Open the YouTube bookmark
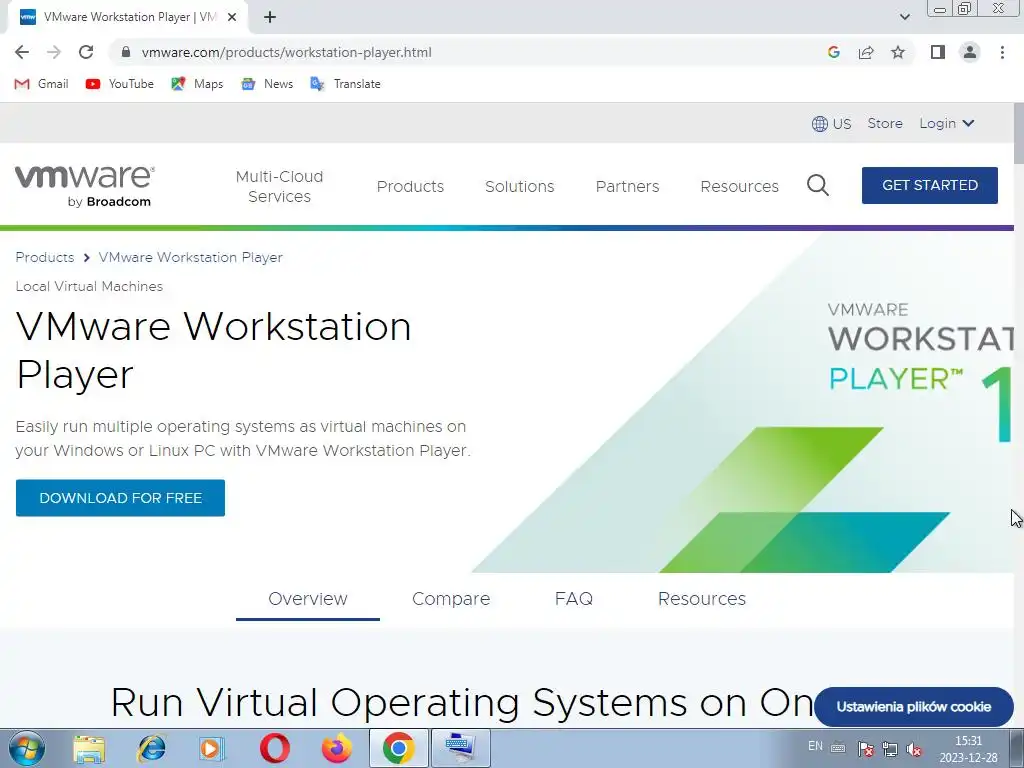 (120, 84)
